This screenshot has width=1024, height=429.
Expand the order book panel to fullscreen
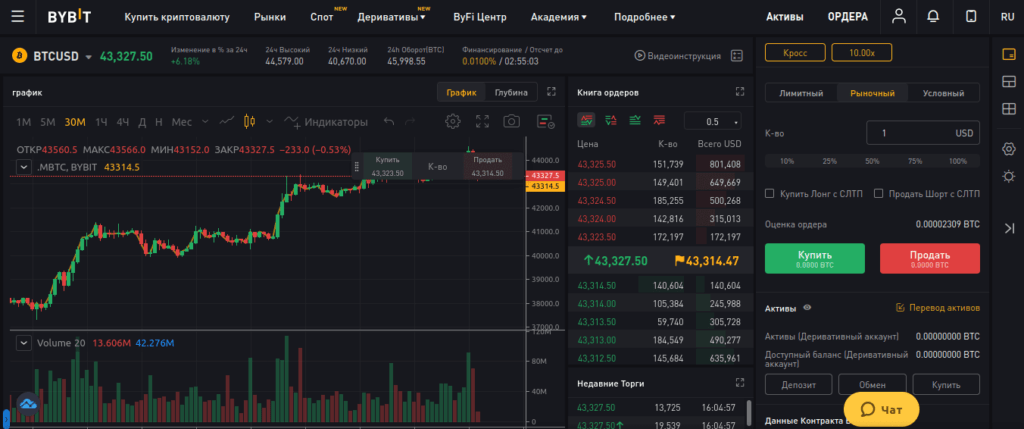(x=740, y=92)
